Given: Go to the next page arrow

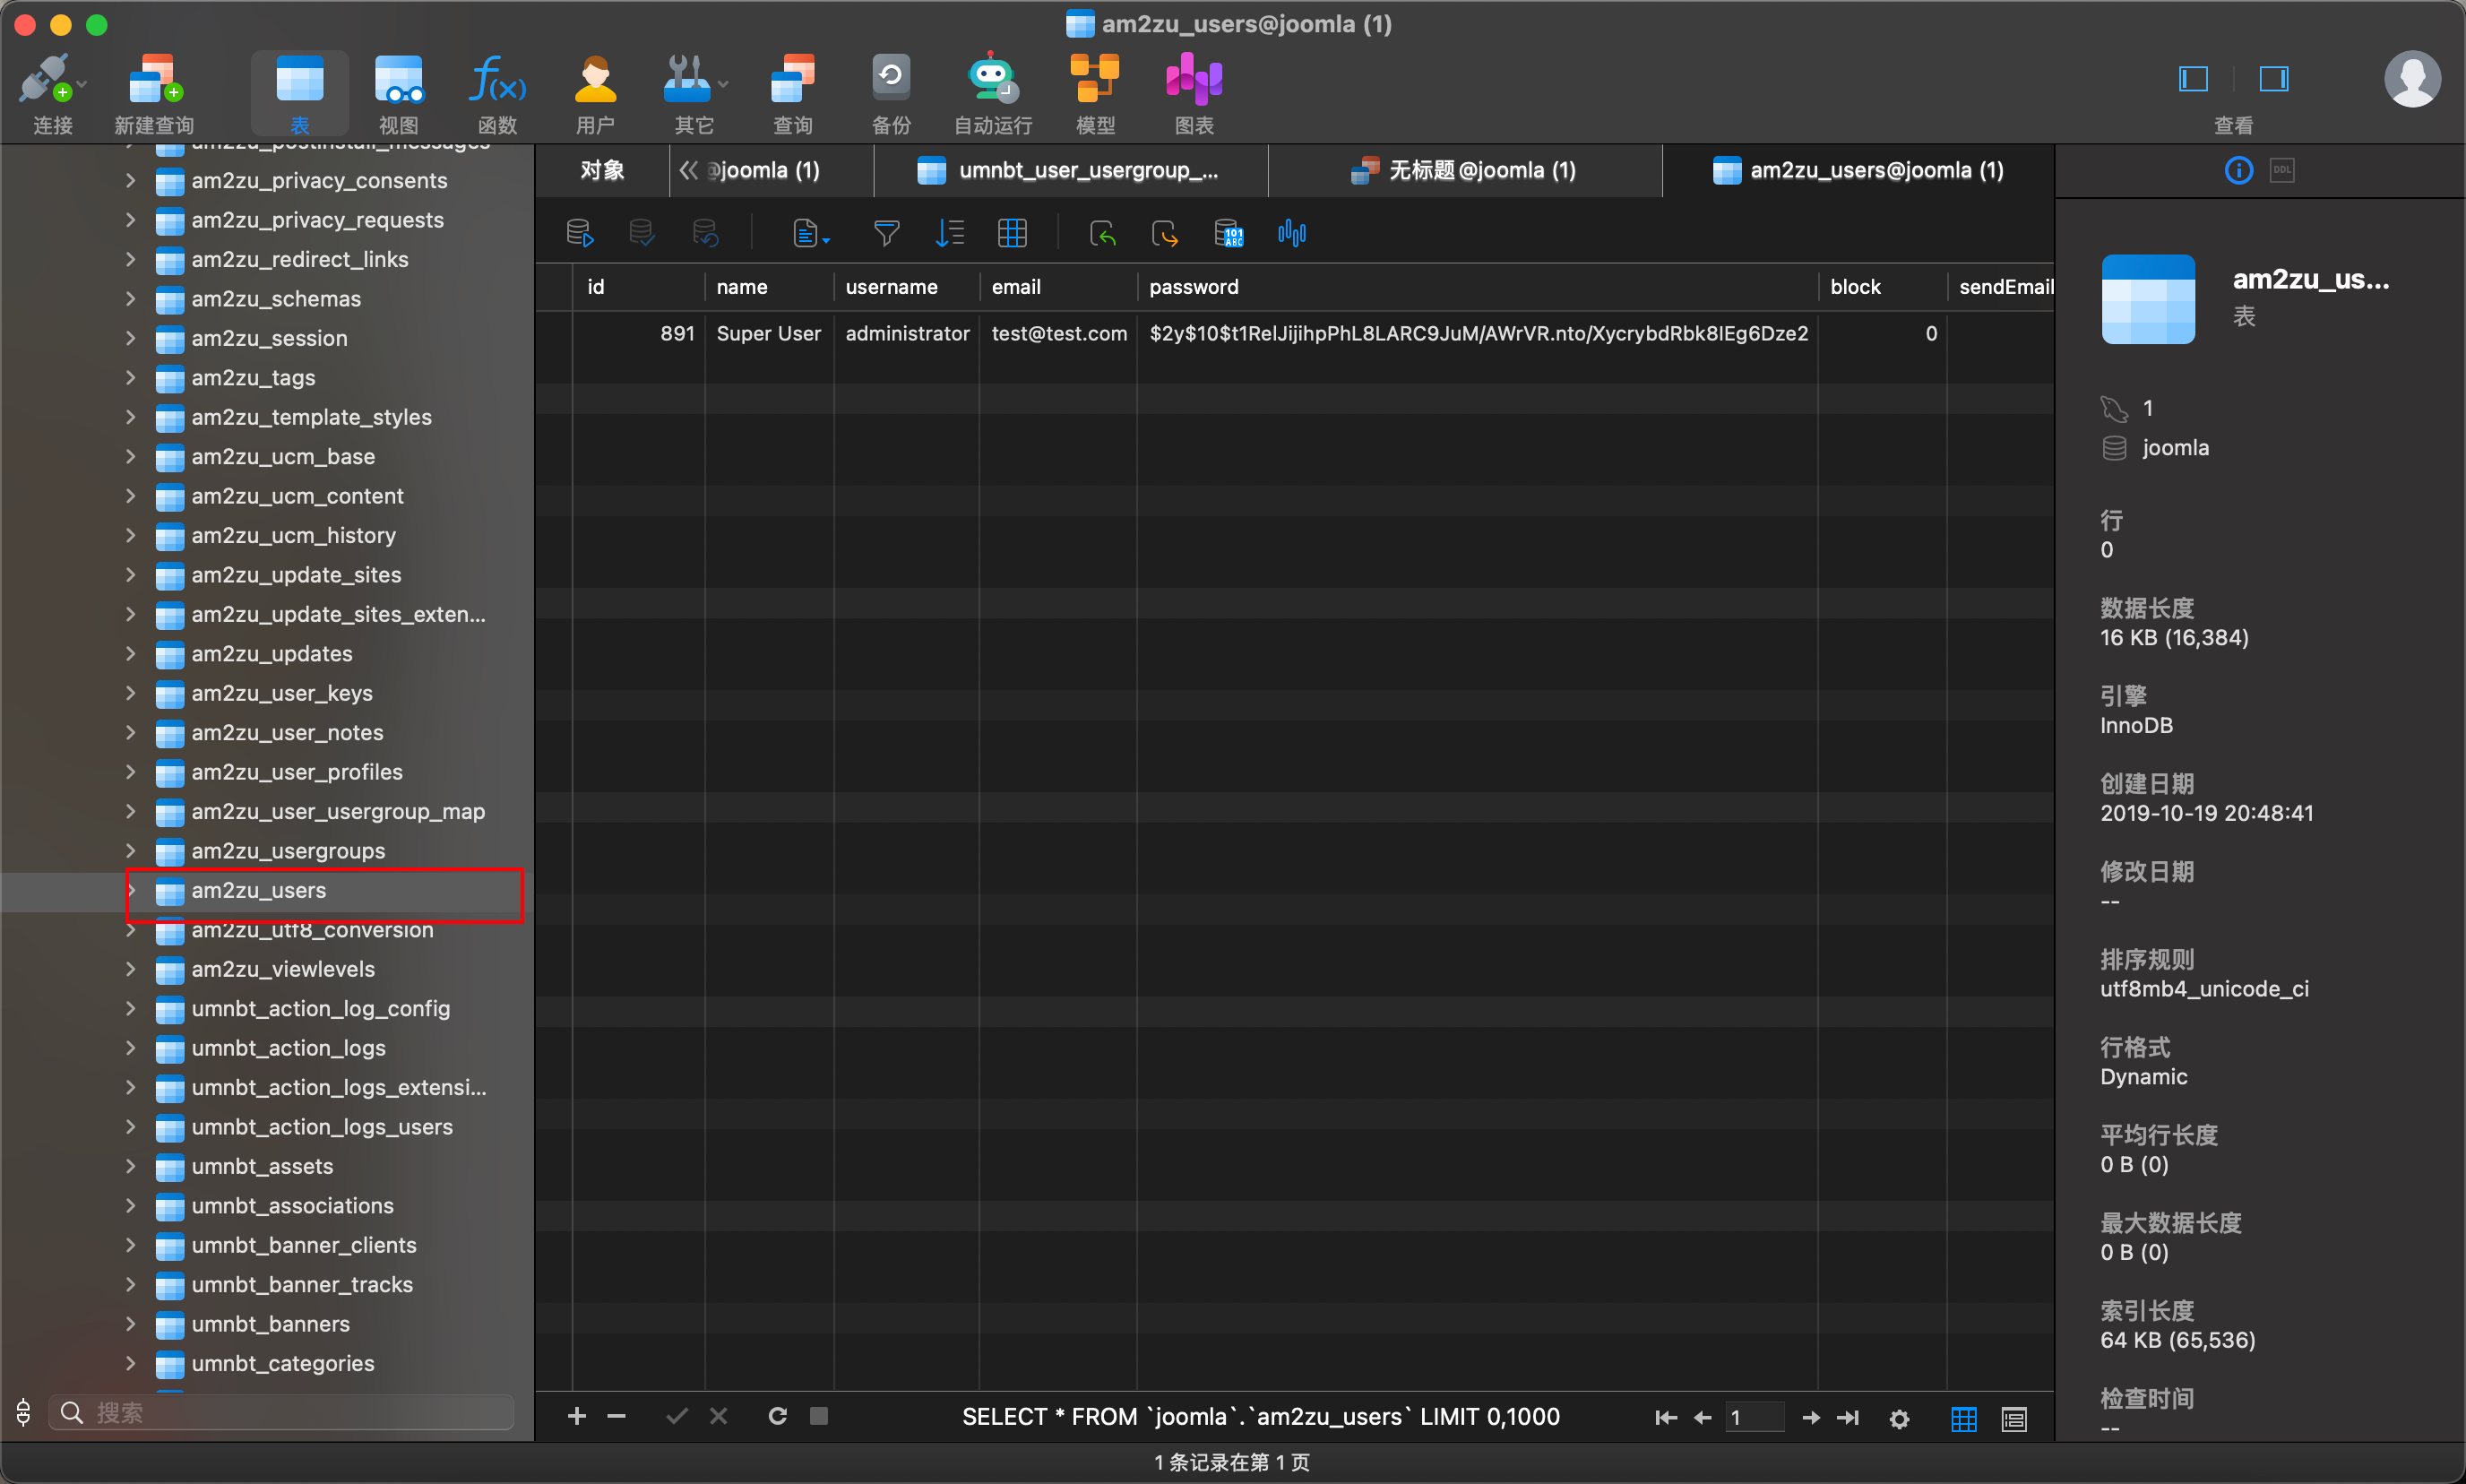Looking at the screenshot, I should coord(1810,1418).
